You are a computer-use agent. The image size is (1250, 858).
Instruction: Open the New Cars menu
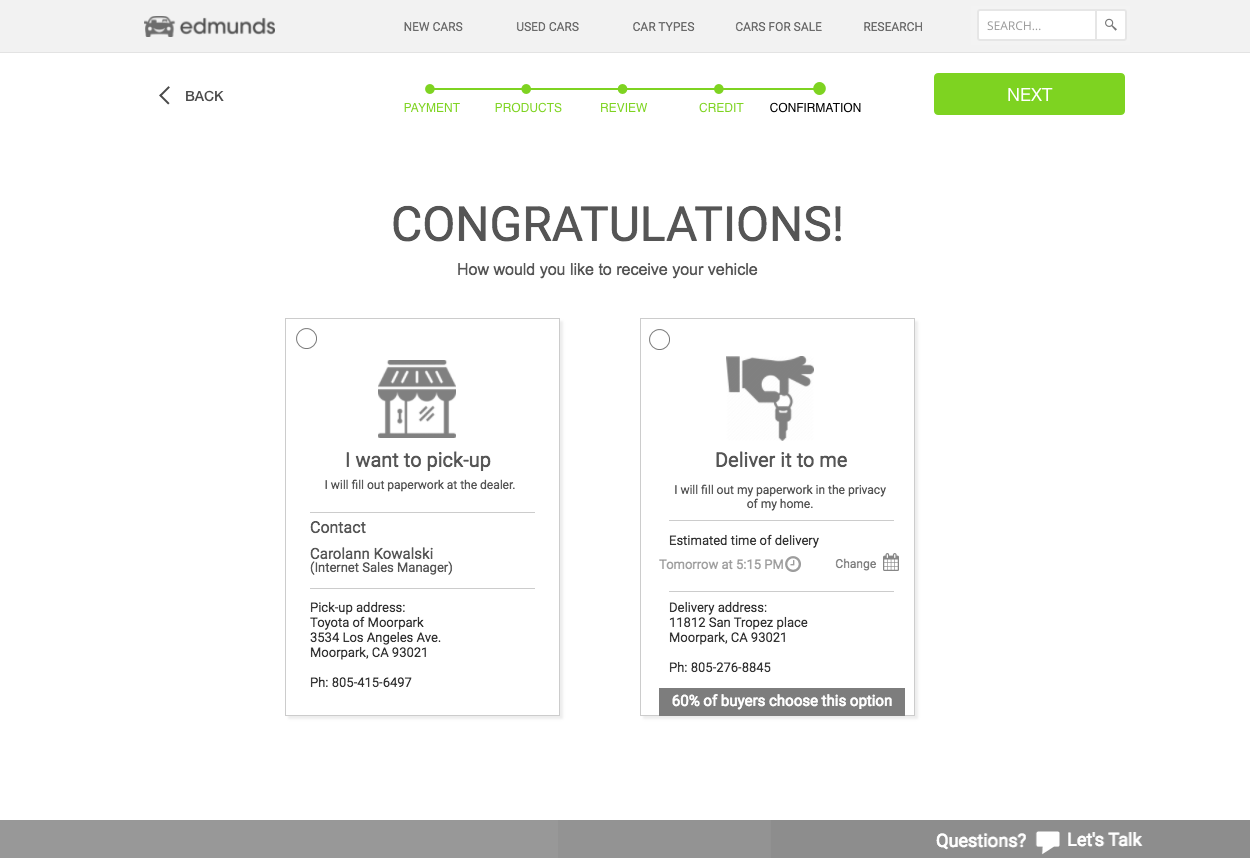coord(433,27)
